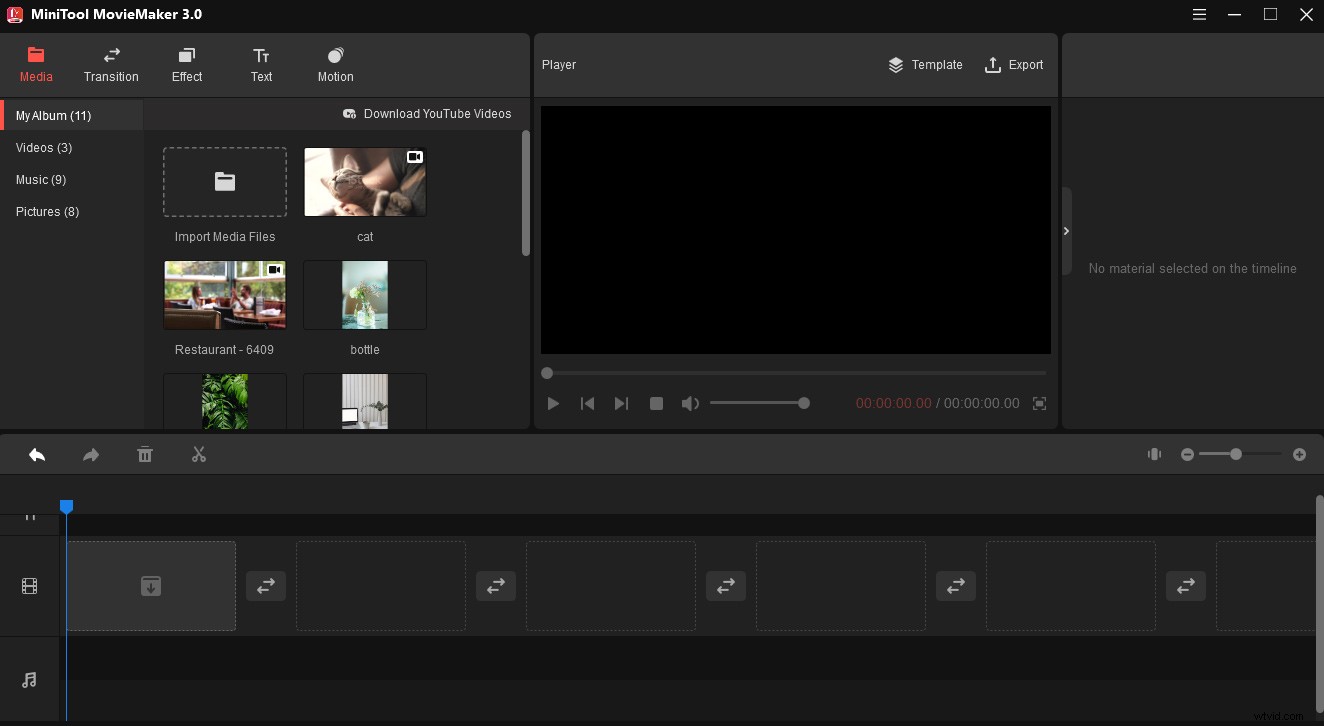This screenshot has height=726, width=1324.
Task: Adjust the timeline zoom slider
Action: coord(1236,454)
